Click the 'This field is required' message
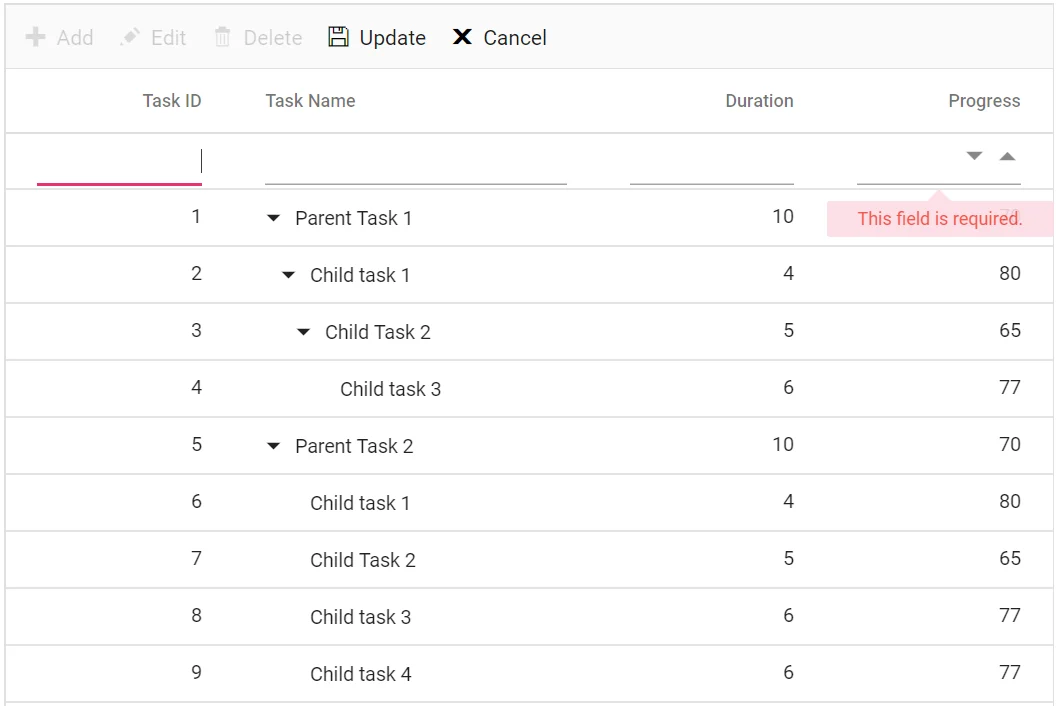Viewport: 1058px width, 706px height. click(938, 218)
